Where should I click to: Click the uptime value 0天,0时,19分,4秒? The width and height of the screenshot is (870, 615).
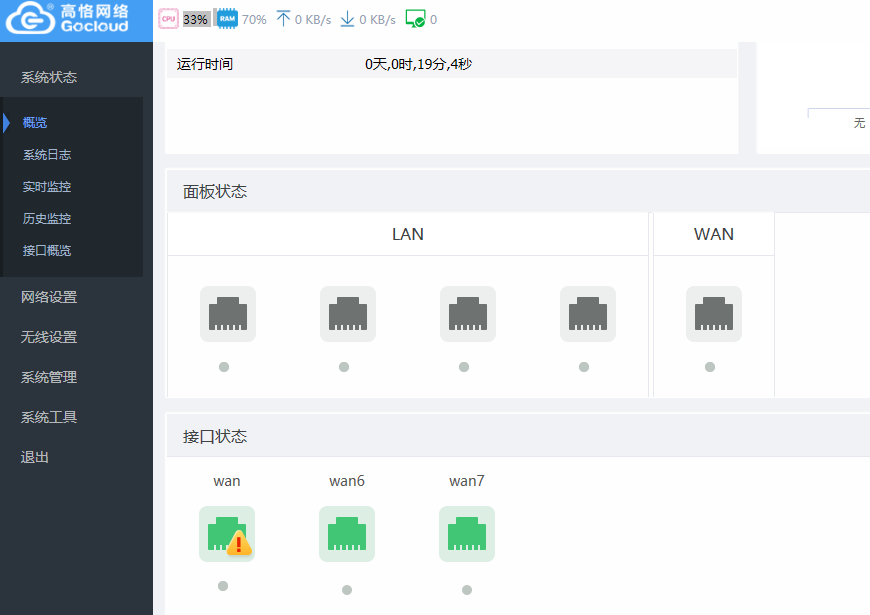pos(418,64)
